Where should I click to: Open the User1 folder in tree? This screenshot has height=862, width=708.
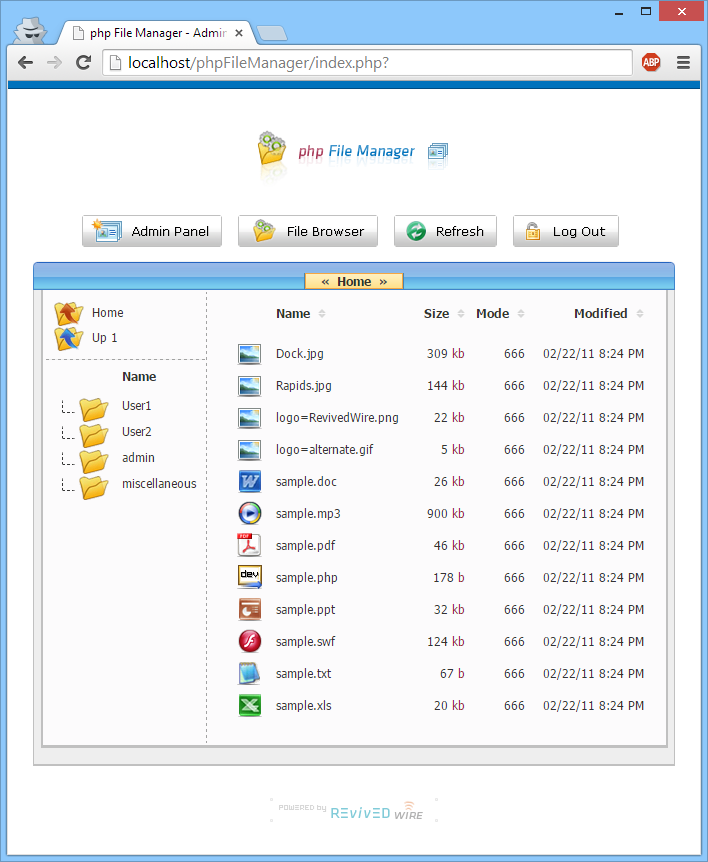pos(136,406)
